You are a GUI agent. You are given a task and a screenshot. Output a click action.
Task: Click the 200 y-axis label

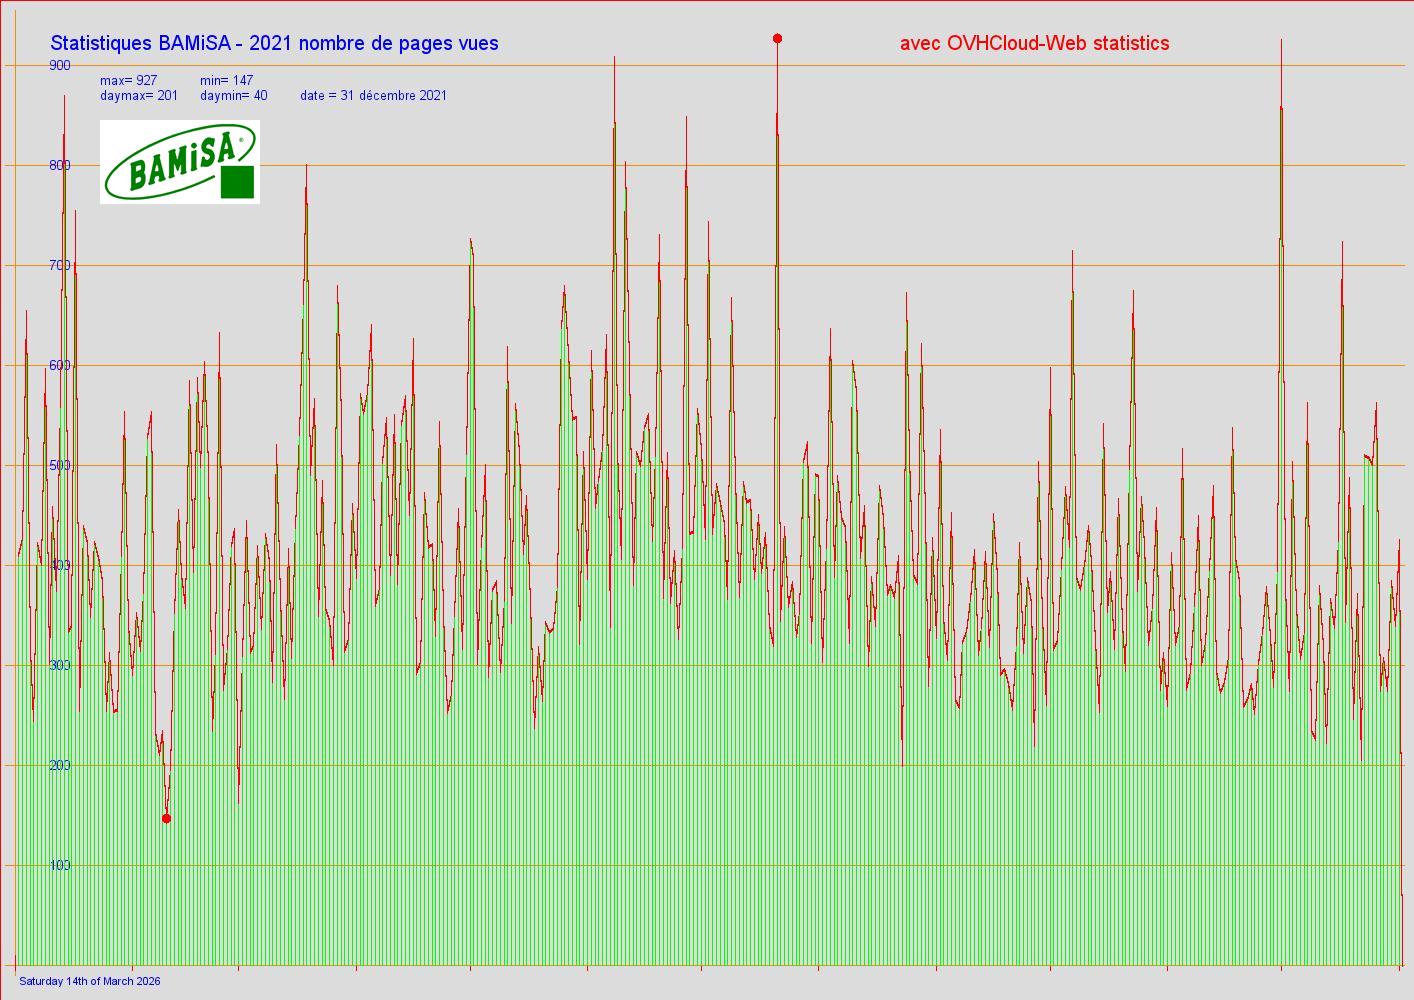pos(60,765)
